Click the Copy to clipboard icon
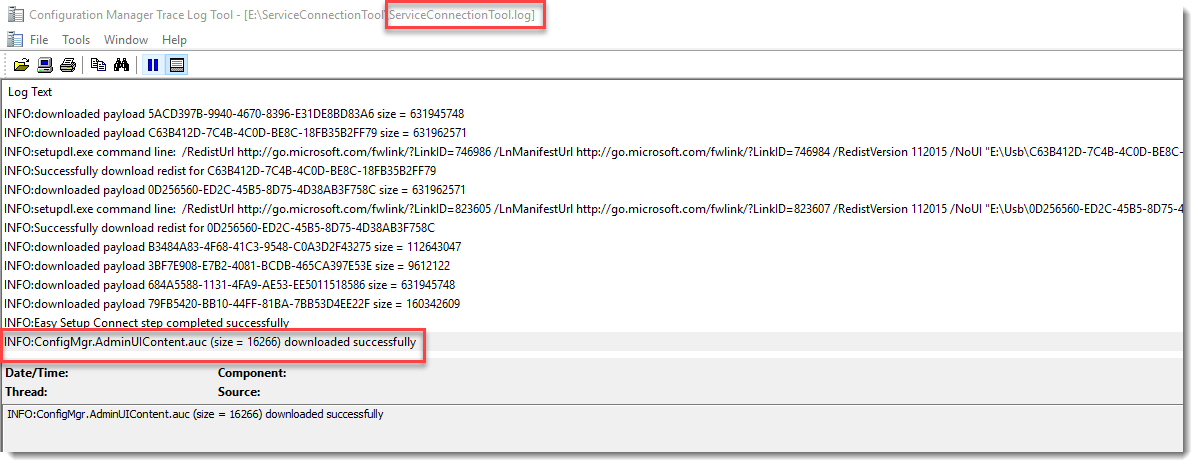 [x=98, y=65]
